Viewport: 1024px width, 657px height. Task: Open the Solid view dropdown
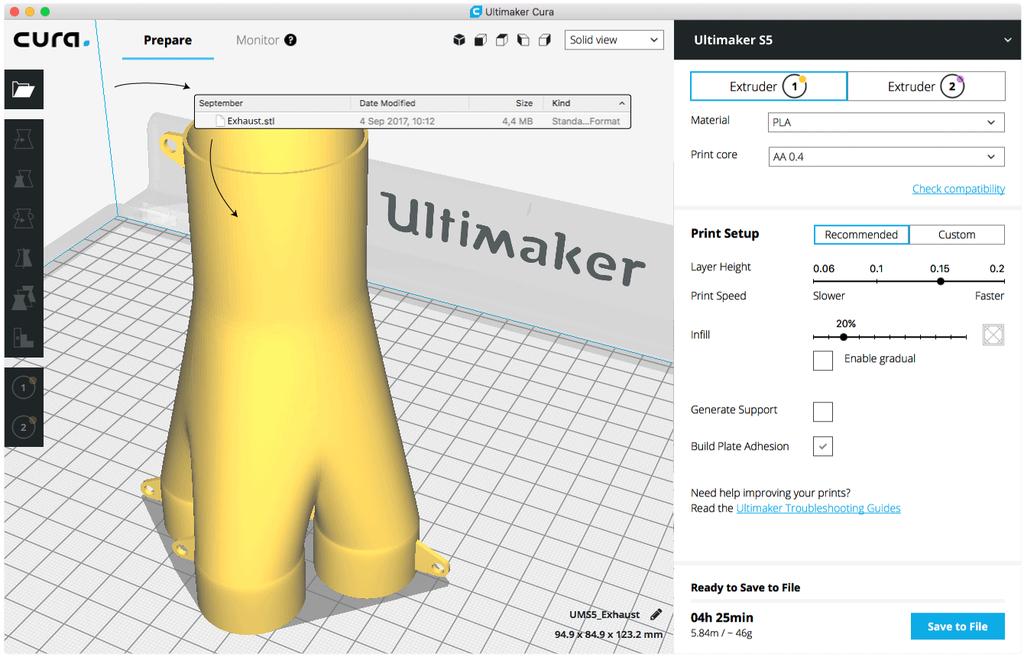tap(614, 40)
